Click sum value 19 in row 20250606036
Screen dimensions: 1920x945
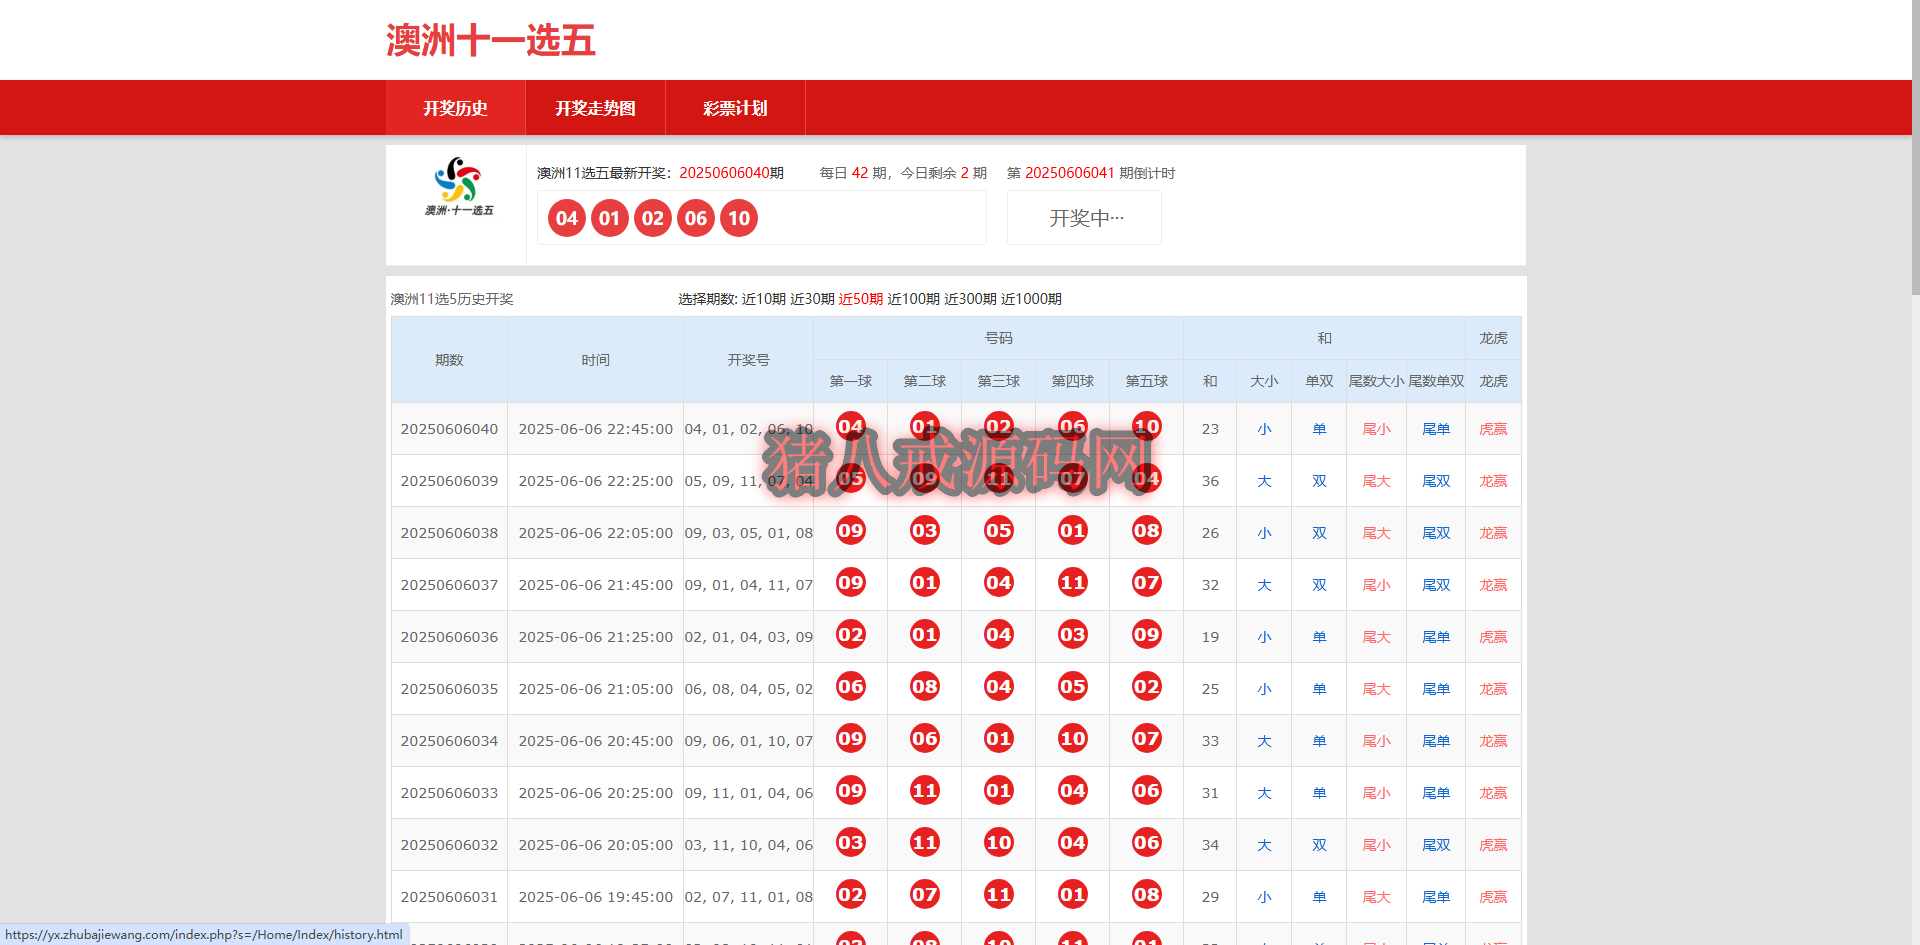point(1210,637)
